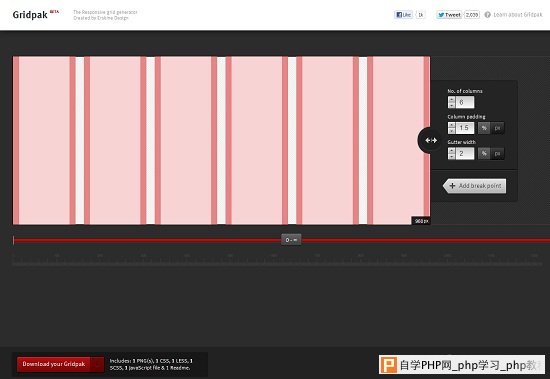Decrease the number of columns
Image resolution: width=550 pixels, height=379 pixels.
[x=451, y=105]
